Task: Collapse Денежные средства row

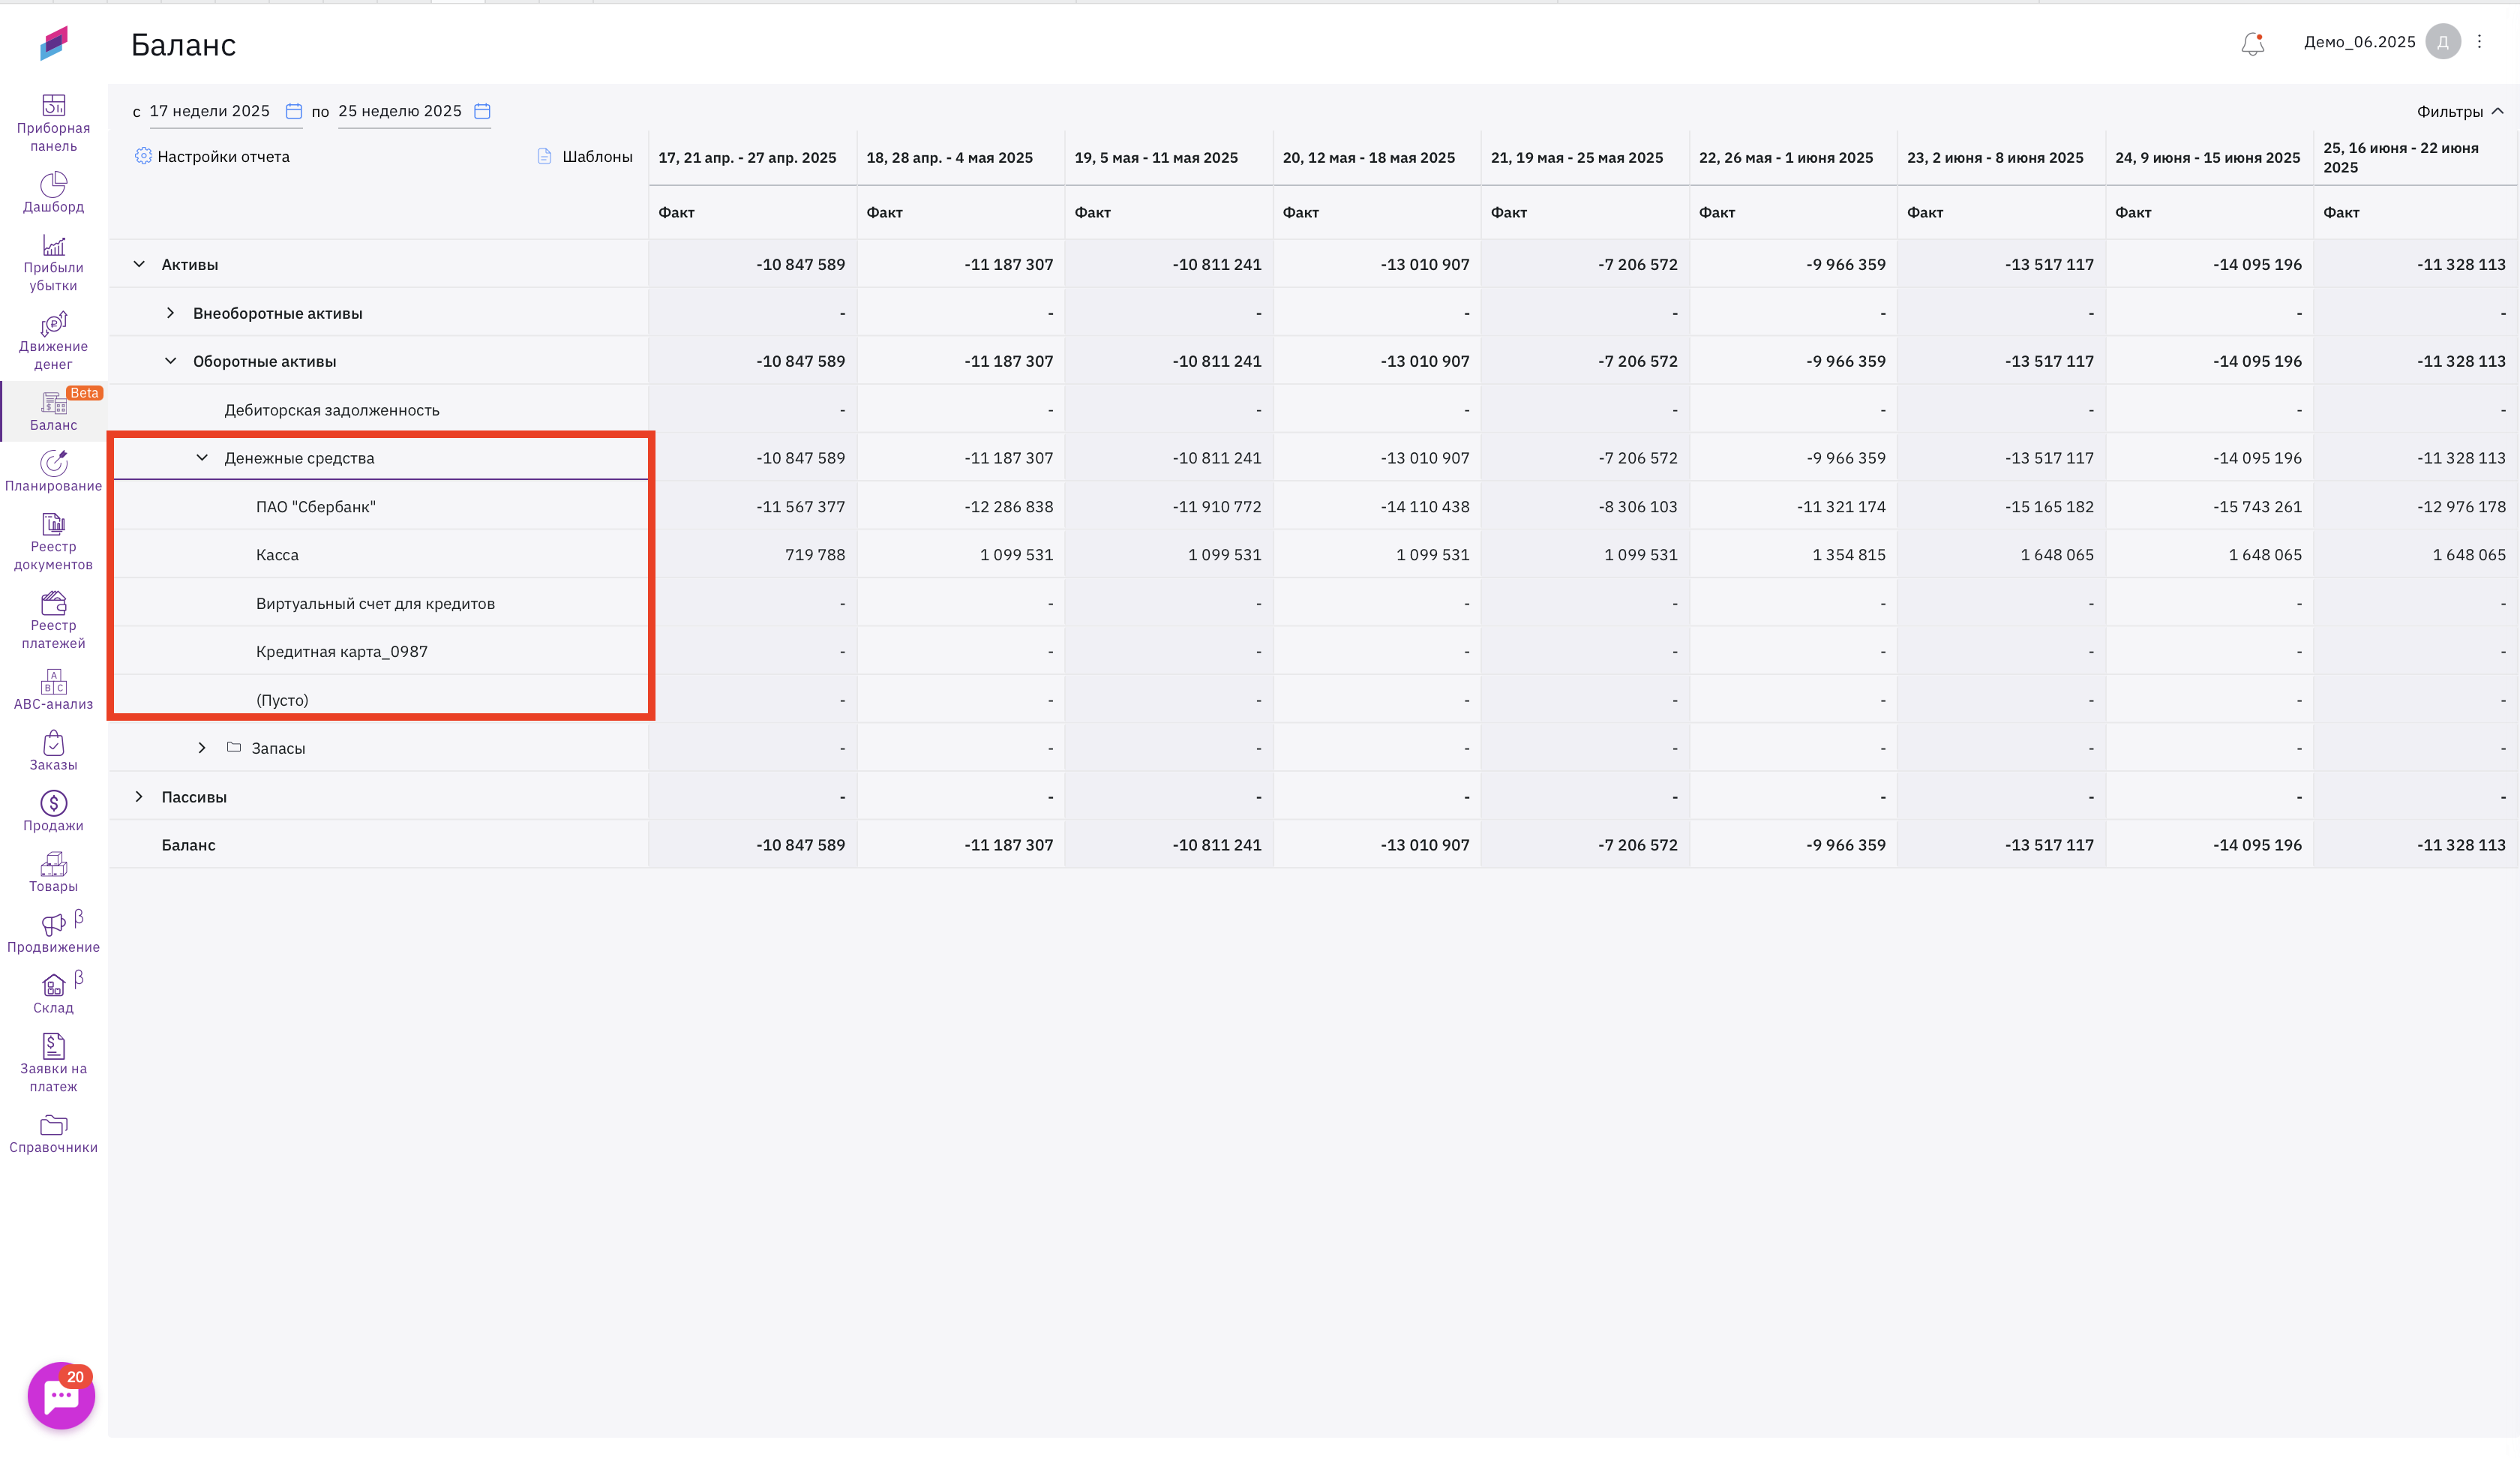Action: pyautogui.click(x=202, y=458)
